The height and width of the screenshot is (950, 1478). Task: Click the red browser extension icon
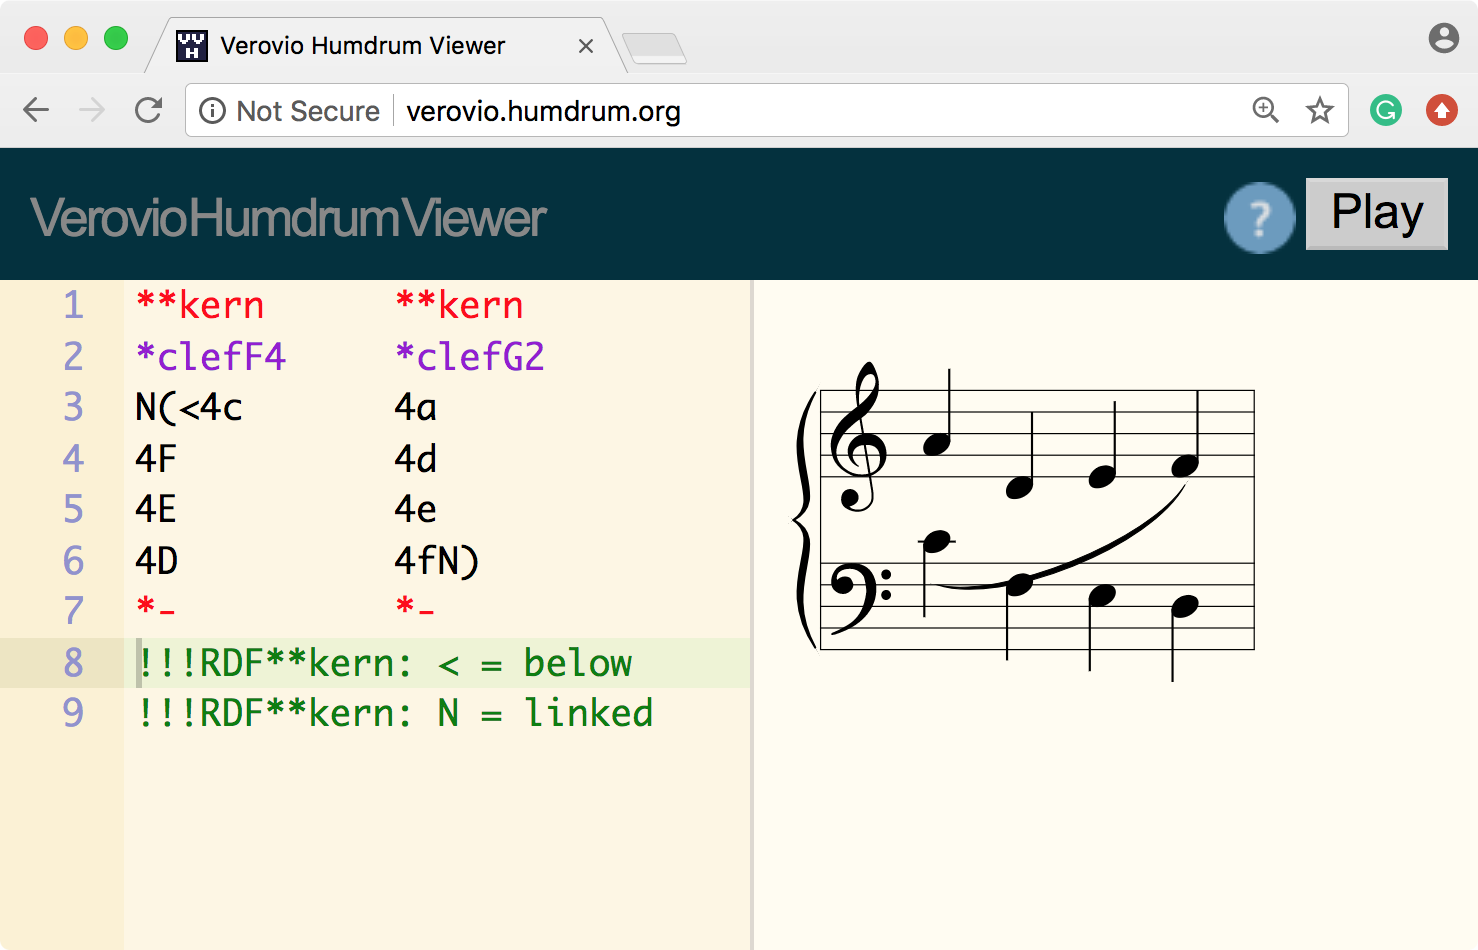pyautogui.click(x=1441, y=110)
